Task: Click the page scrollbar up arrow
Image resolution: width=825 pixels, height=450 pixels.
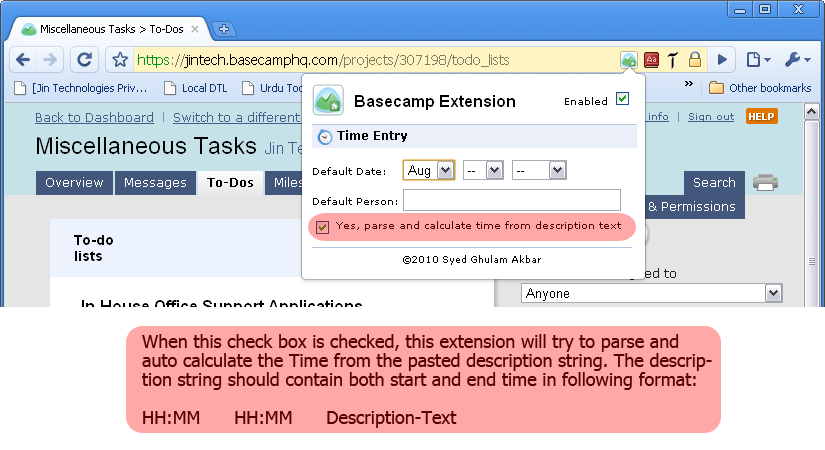Action: [811, 112]
